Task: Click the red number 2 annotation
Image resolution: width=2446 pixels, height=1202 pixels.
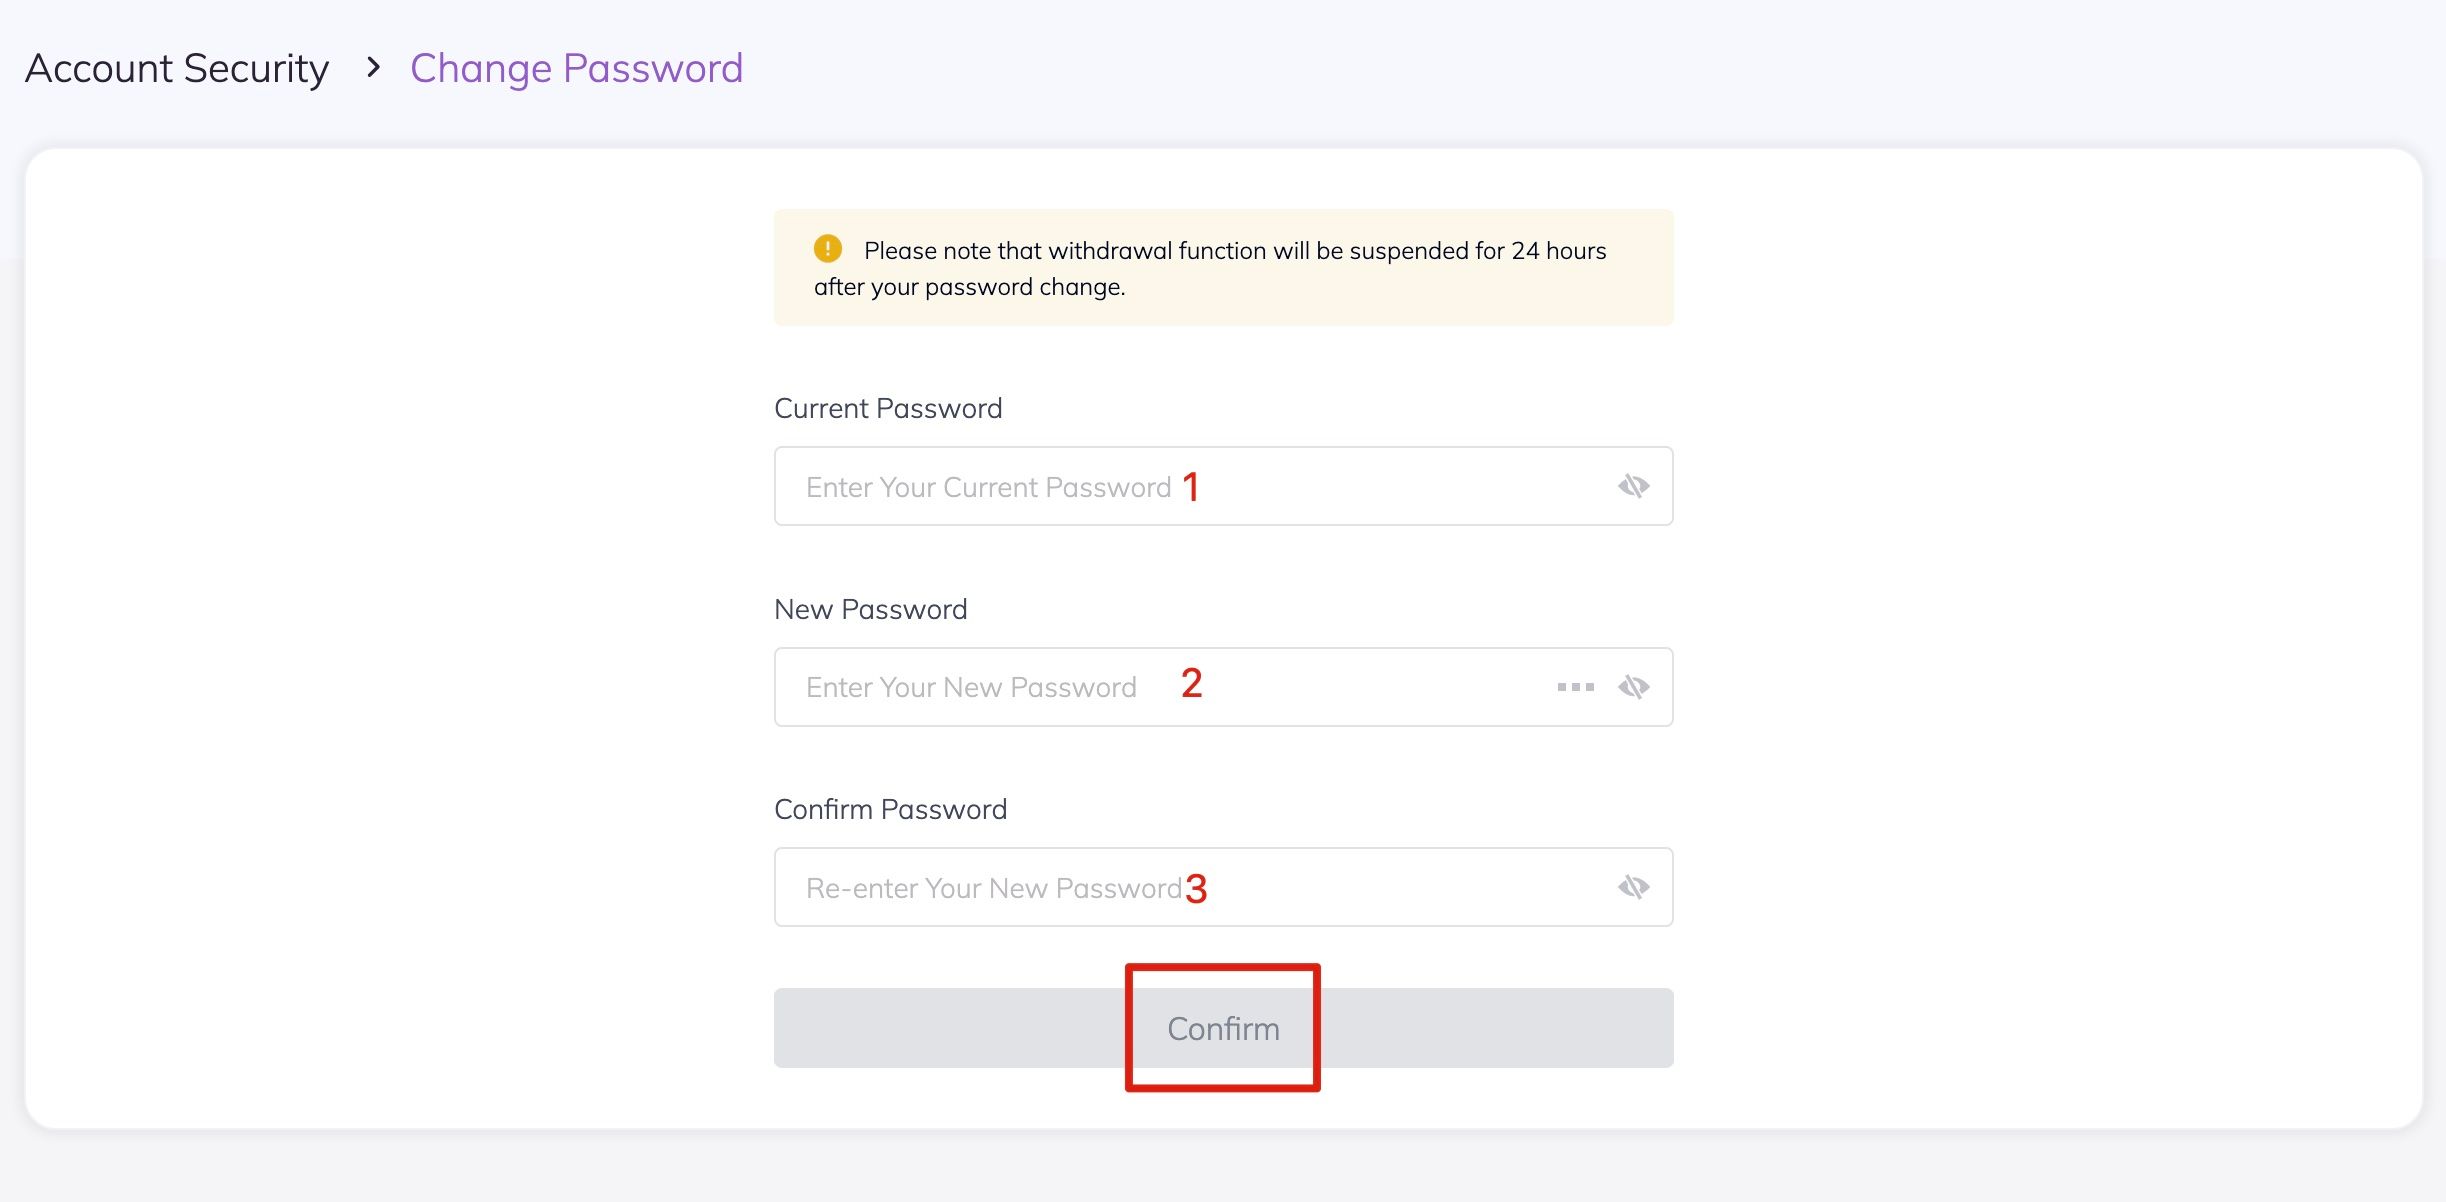Action: [1191, 684]
